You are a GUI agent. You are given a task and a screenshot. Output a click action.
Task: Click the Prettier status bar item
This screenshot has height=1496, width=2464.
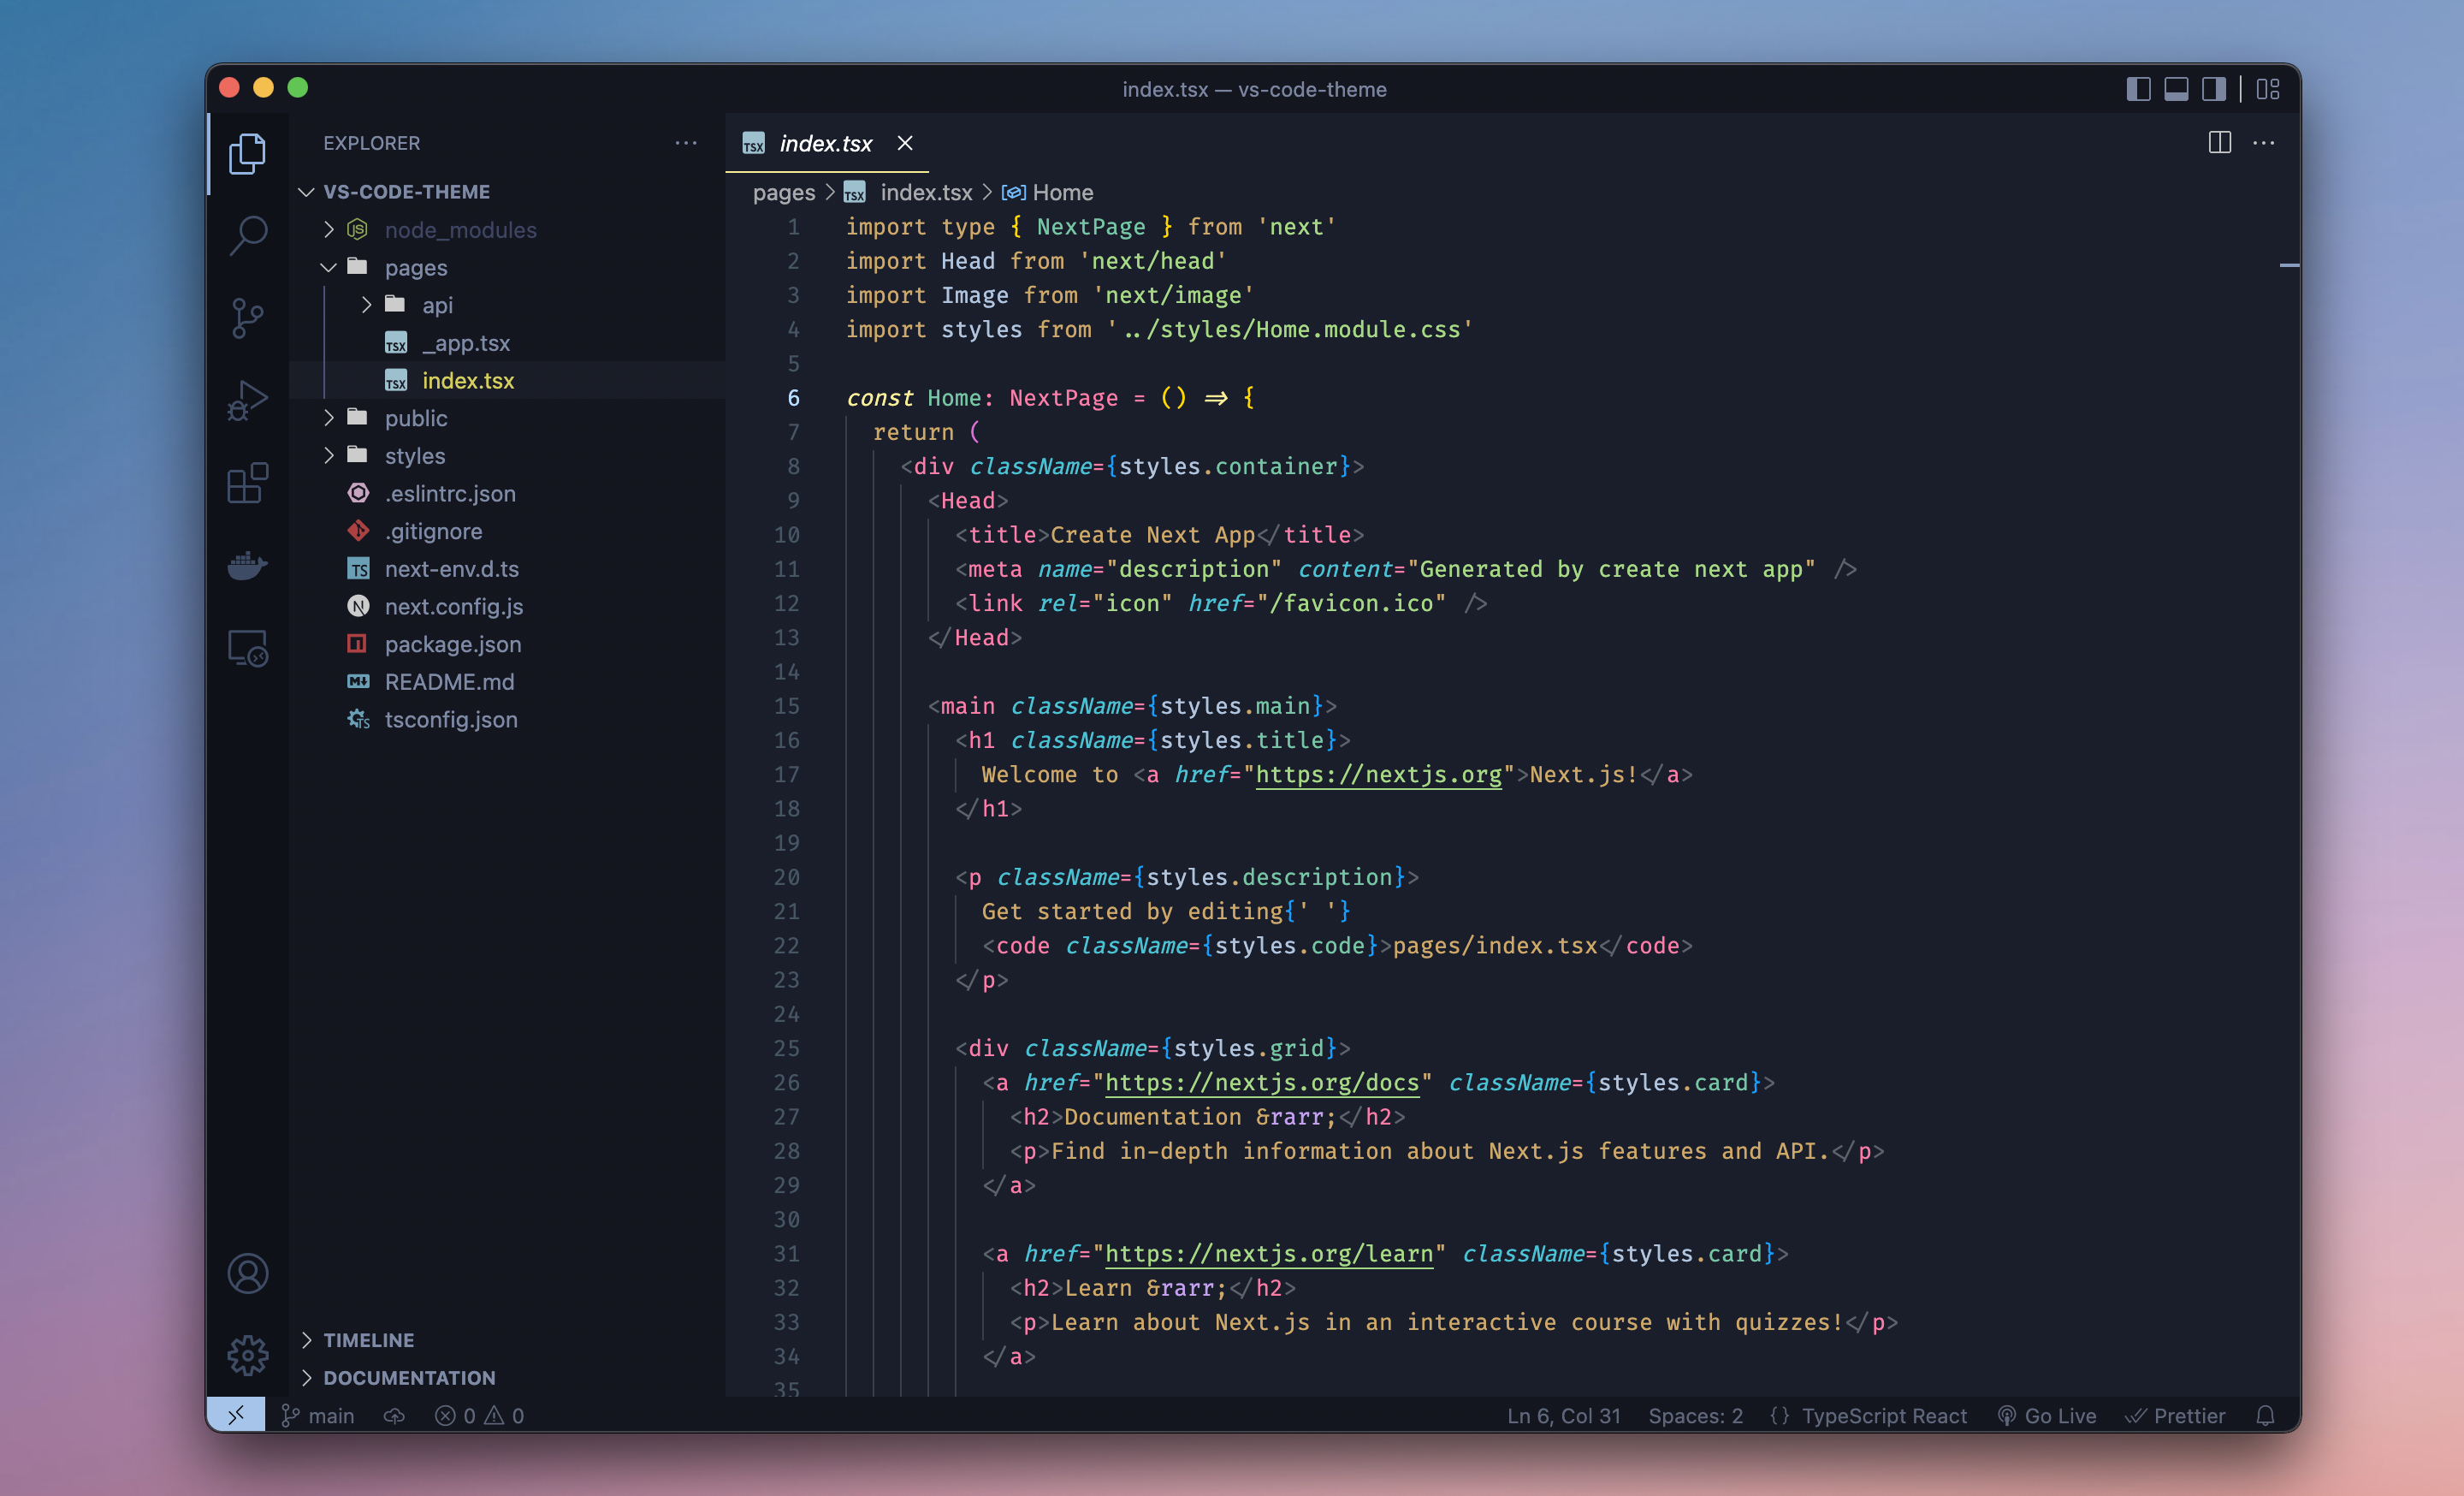[2176, 1415]
